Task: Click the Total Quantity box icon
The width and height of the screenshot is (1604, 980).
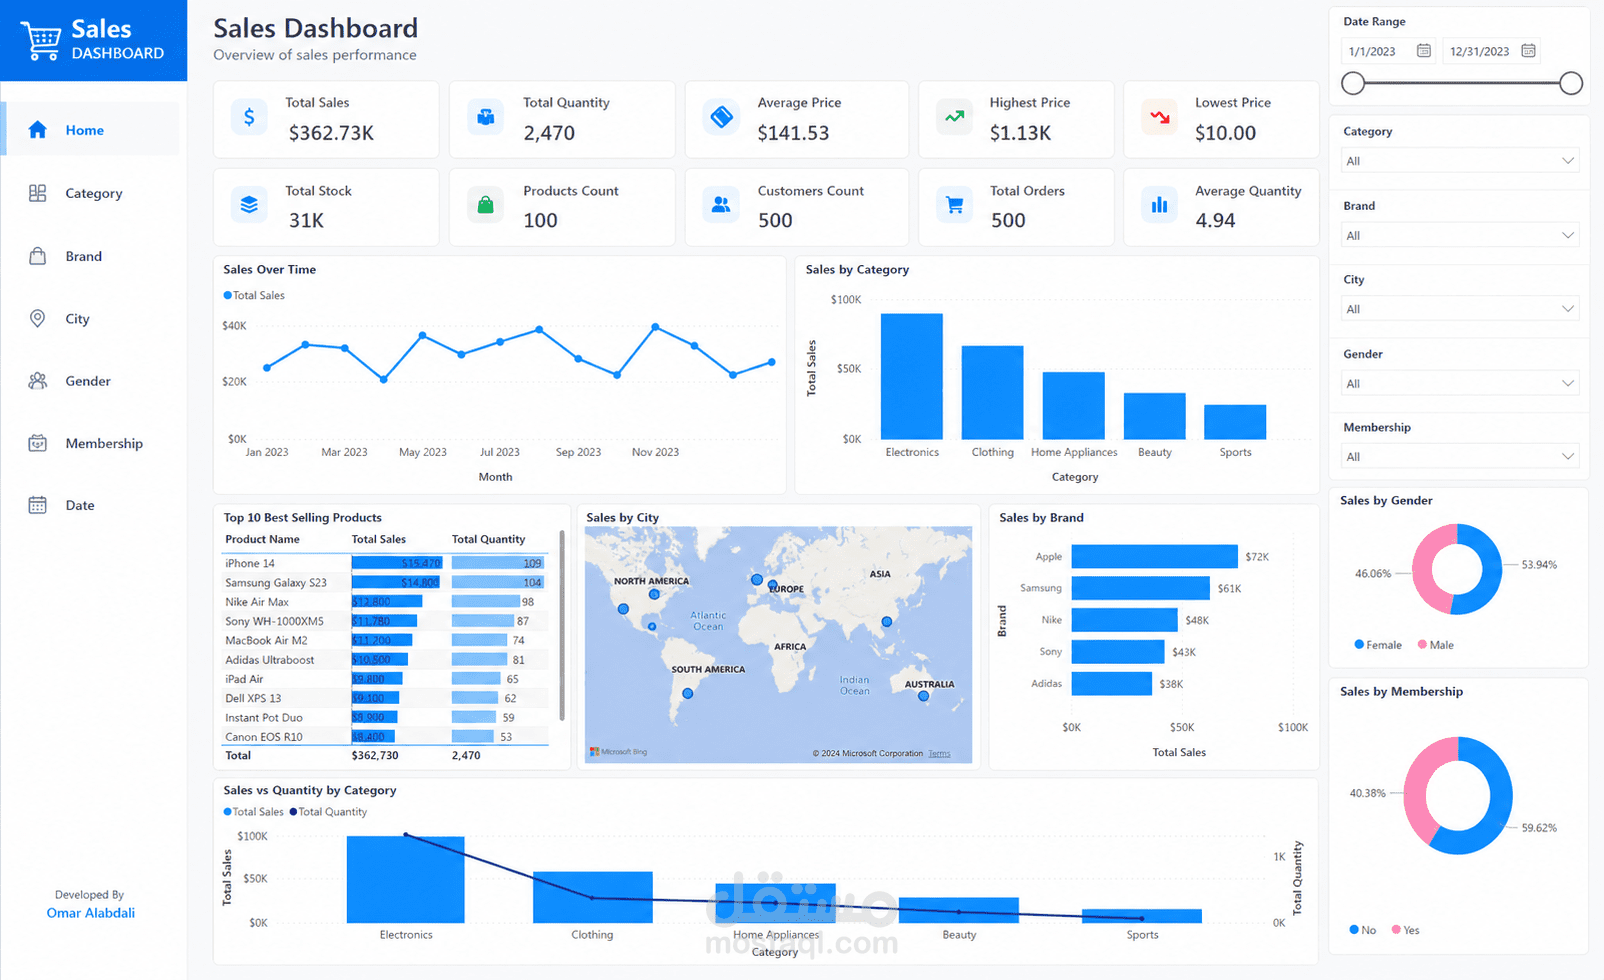Action: [x=485, y=117]
